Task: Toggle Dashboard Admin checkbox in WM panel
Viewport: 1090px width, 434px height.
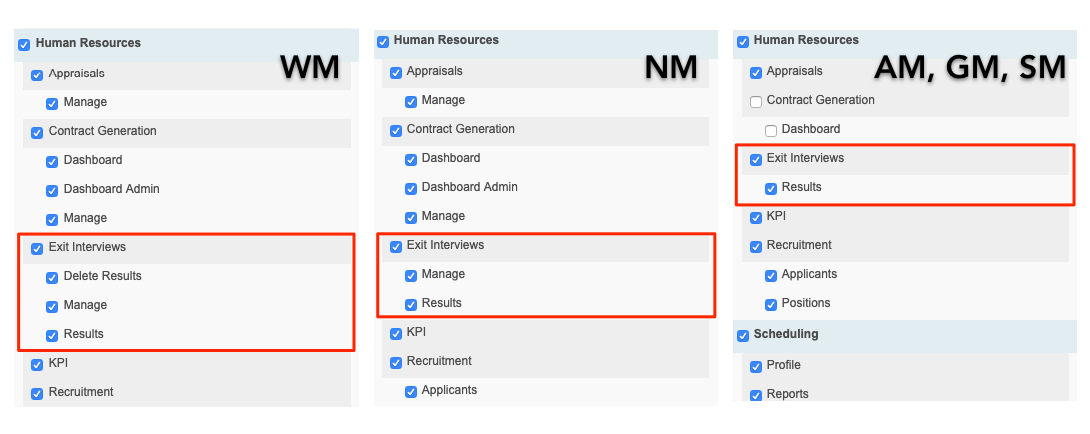Action: click(52, 191)
